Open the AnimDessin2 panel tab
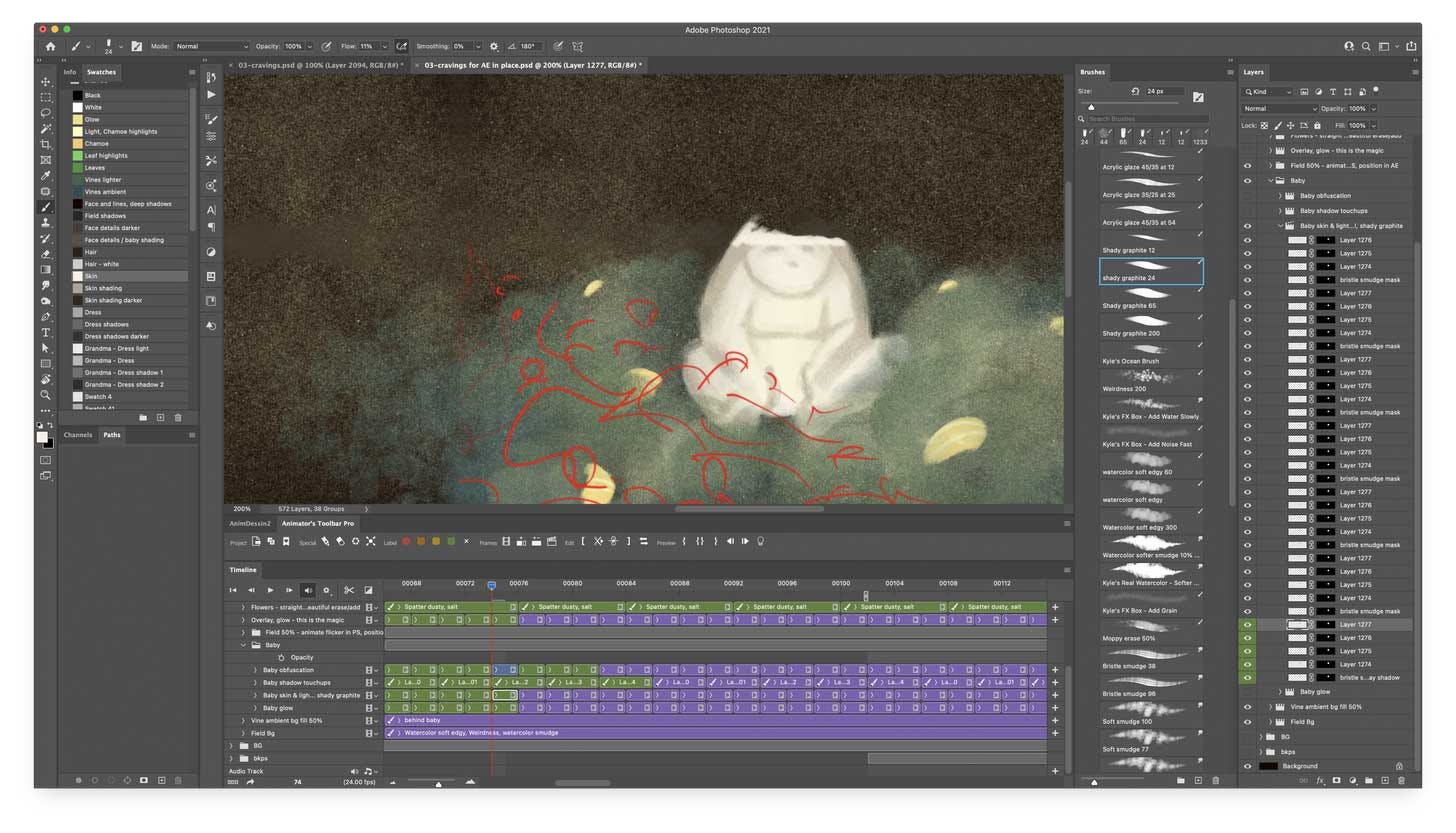This screenshot has width=1456, height=833. pyautogui.click(x=250, y=523)
